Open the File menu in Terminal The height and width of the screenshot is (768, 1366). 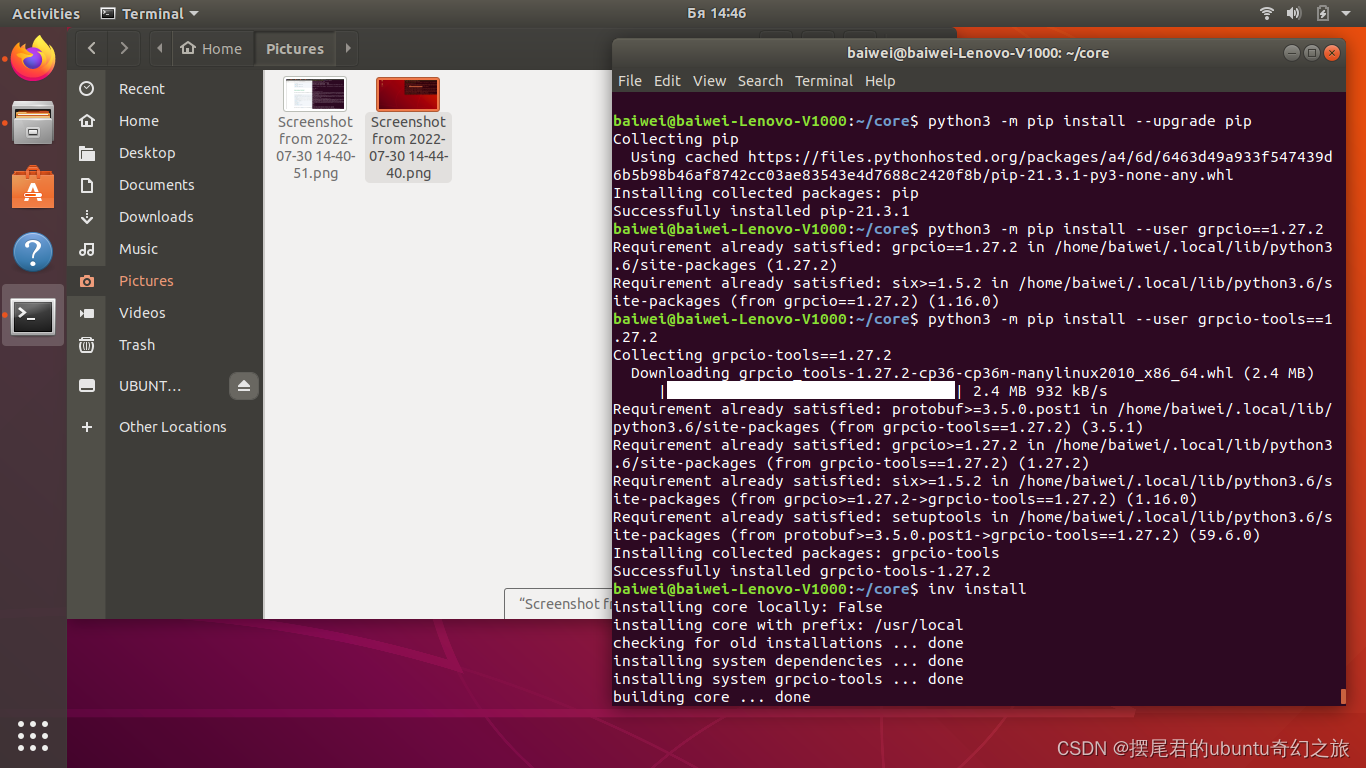pyautogui.click(x=630, y=81)
